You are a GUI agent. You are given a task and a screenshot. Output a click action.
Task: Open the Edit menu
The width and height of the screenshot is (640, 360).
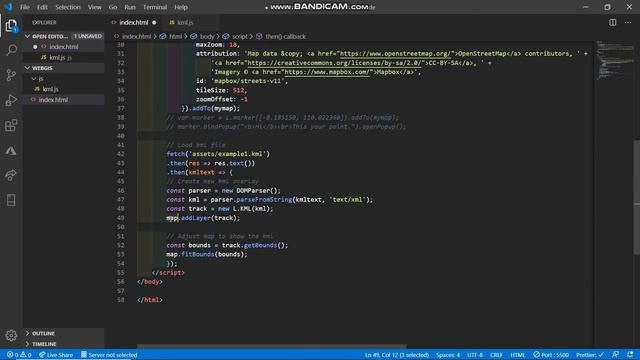42,7
